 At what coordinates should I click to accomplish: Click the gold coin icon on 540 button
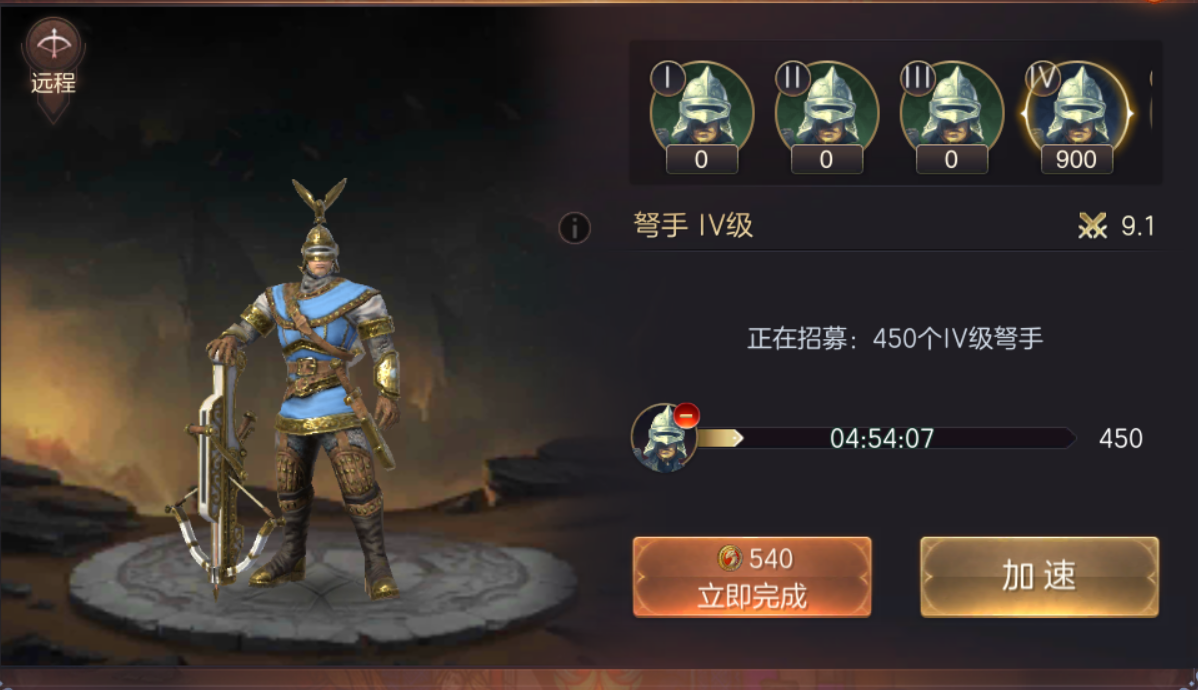pos(730,558)
